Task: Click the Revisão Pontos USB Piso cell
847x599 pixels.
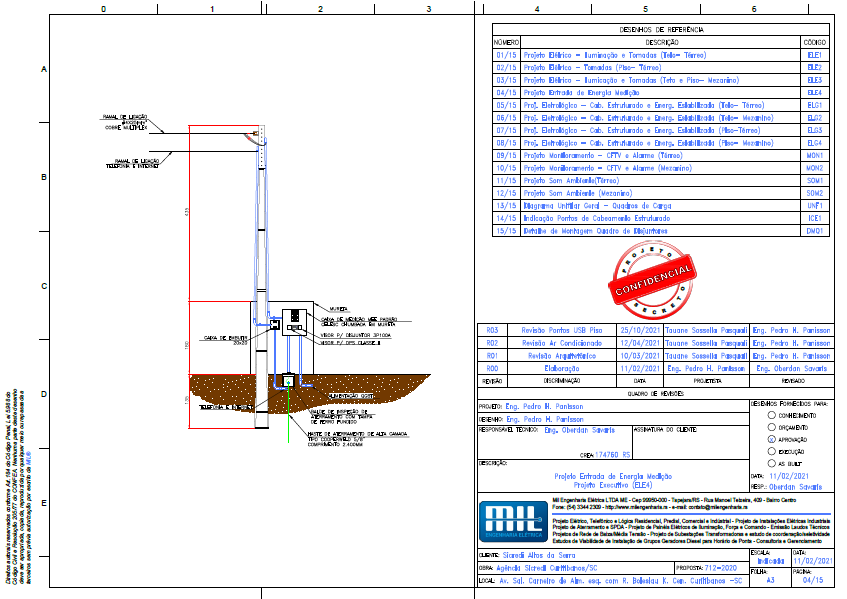Action: click(x=562, y=330)
